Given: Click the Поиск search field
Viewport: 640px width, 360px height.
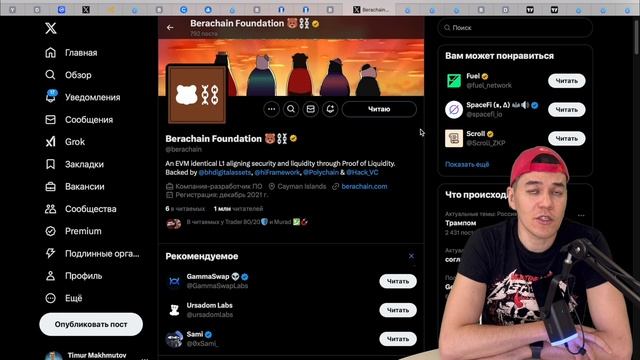Looking at the screenshot, I should click(515, 28).
